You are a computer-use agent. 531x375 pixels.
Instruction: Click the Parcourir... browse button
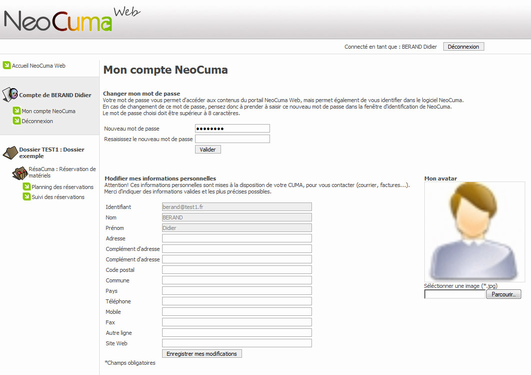pyautogui.click(x=504, y=294)
